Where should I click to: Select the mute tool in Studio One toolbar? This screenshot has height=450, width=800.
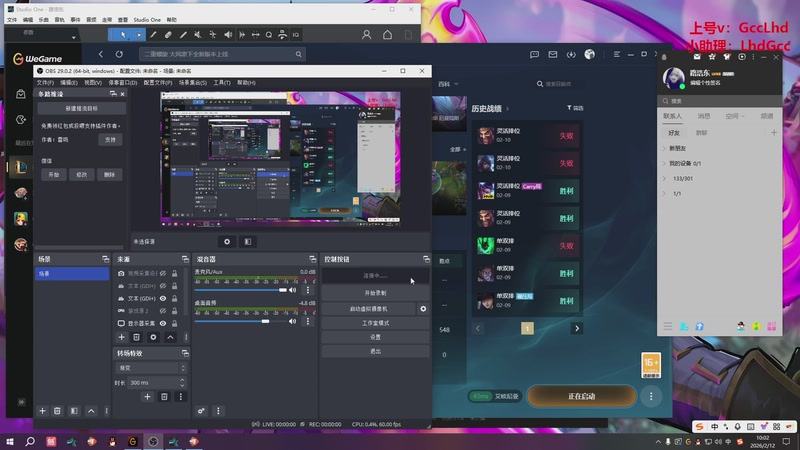coord(197,35)
